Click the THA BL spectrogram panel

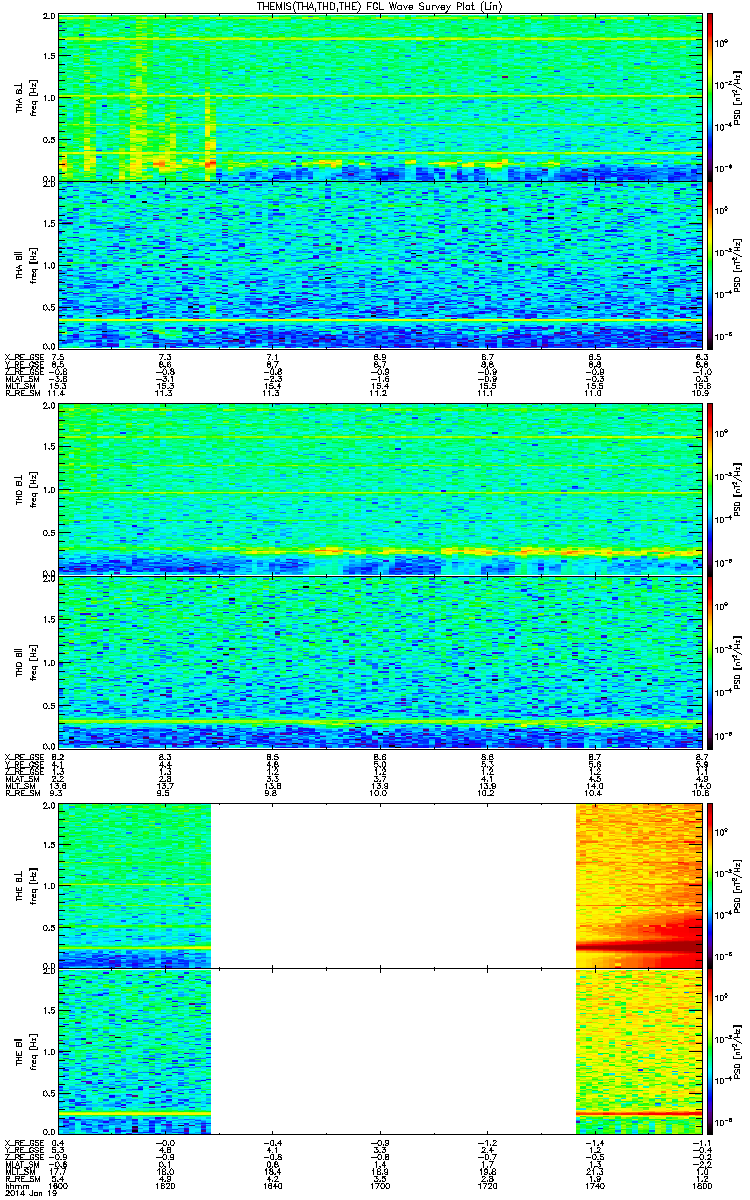click(x=378, y=97)
